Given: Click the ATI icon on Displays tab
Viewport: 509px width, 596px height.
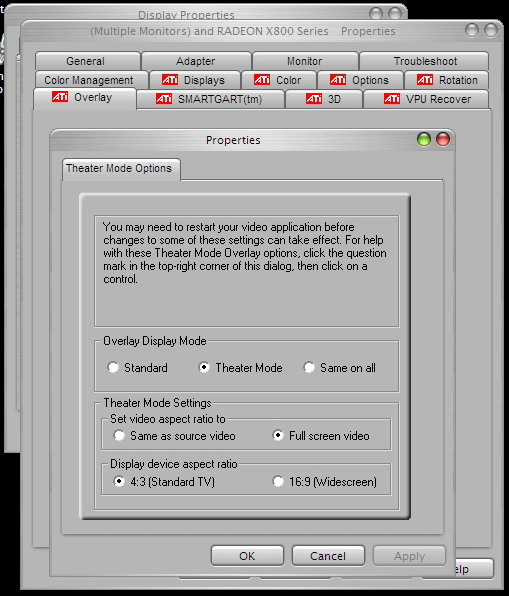Looking at the screenshot, I should [170, 80].
